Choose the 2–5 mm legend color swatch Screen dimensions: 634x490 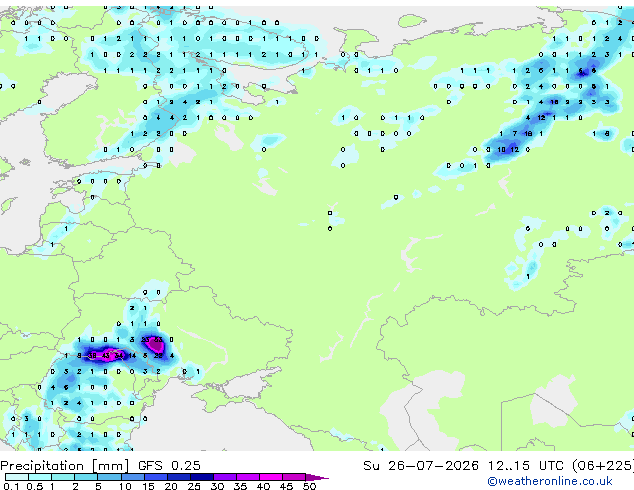click(x=86, y=477)
